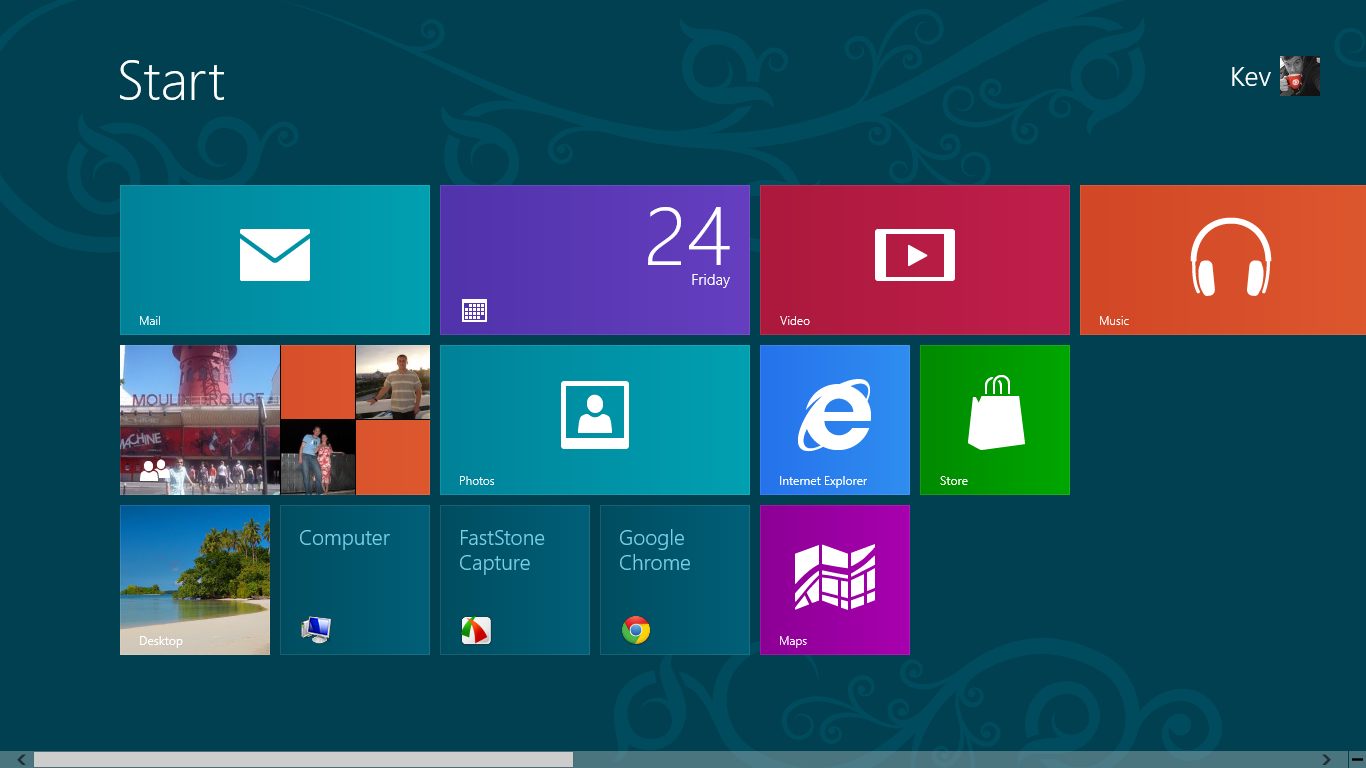Click the Kev user account name
Screen dimensions: 1366x768
pyautogui.click(x=1250, y=77)
